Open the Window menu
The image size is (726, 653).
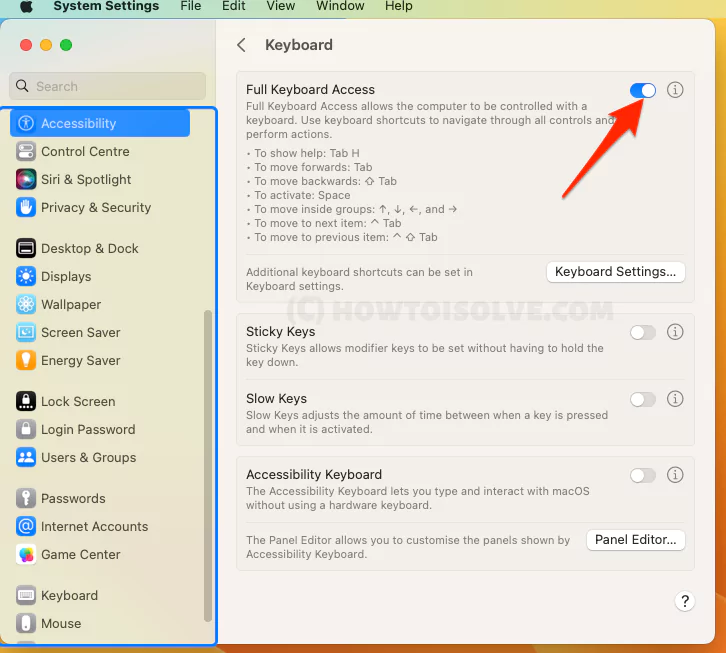340,6
